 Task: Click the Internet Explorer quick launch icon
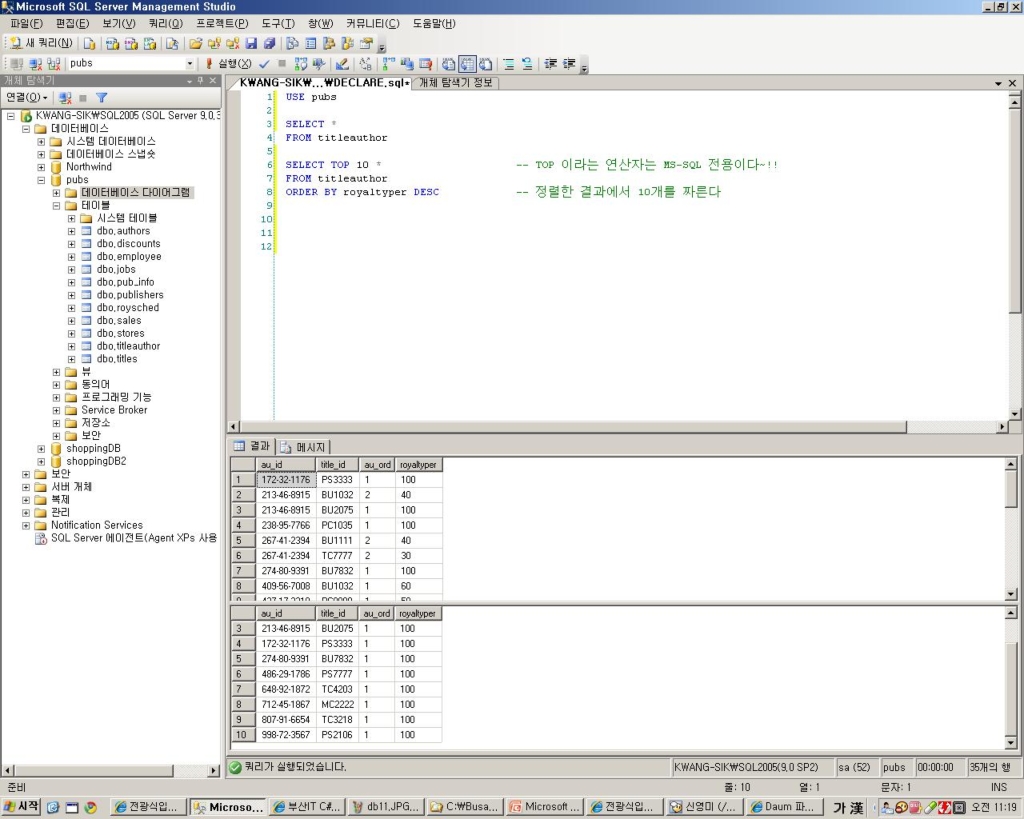tap(54, 807)
